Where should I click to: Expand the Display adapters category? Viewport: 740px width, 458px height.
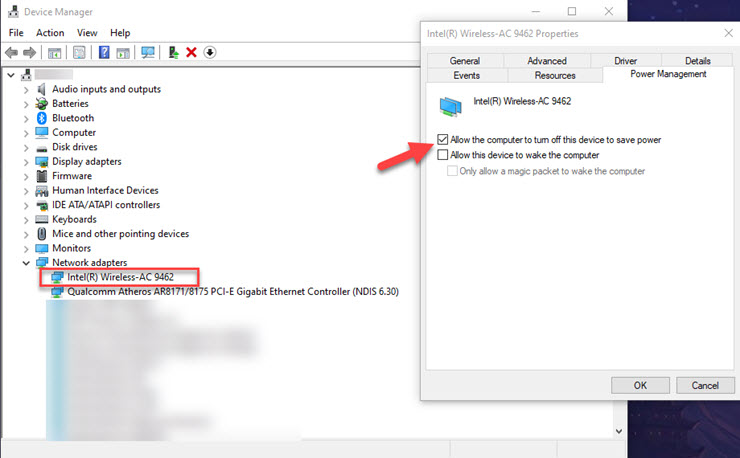click(x=25, y=162)
